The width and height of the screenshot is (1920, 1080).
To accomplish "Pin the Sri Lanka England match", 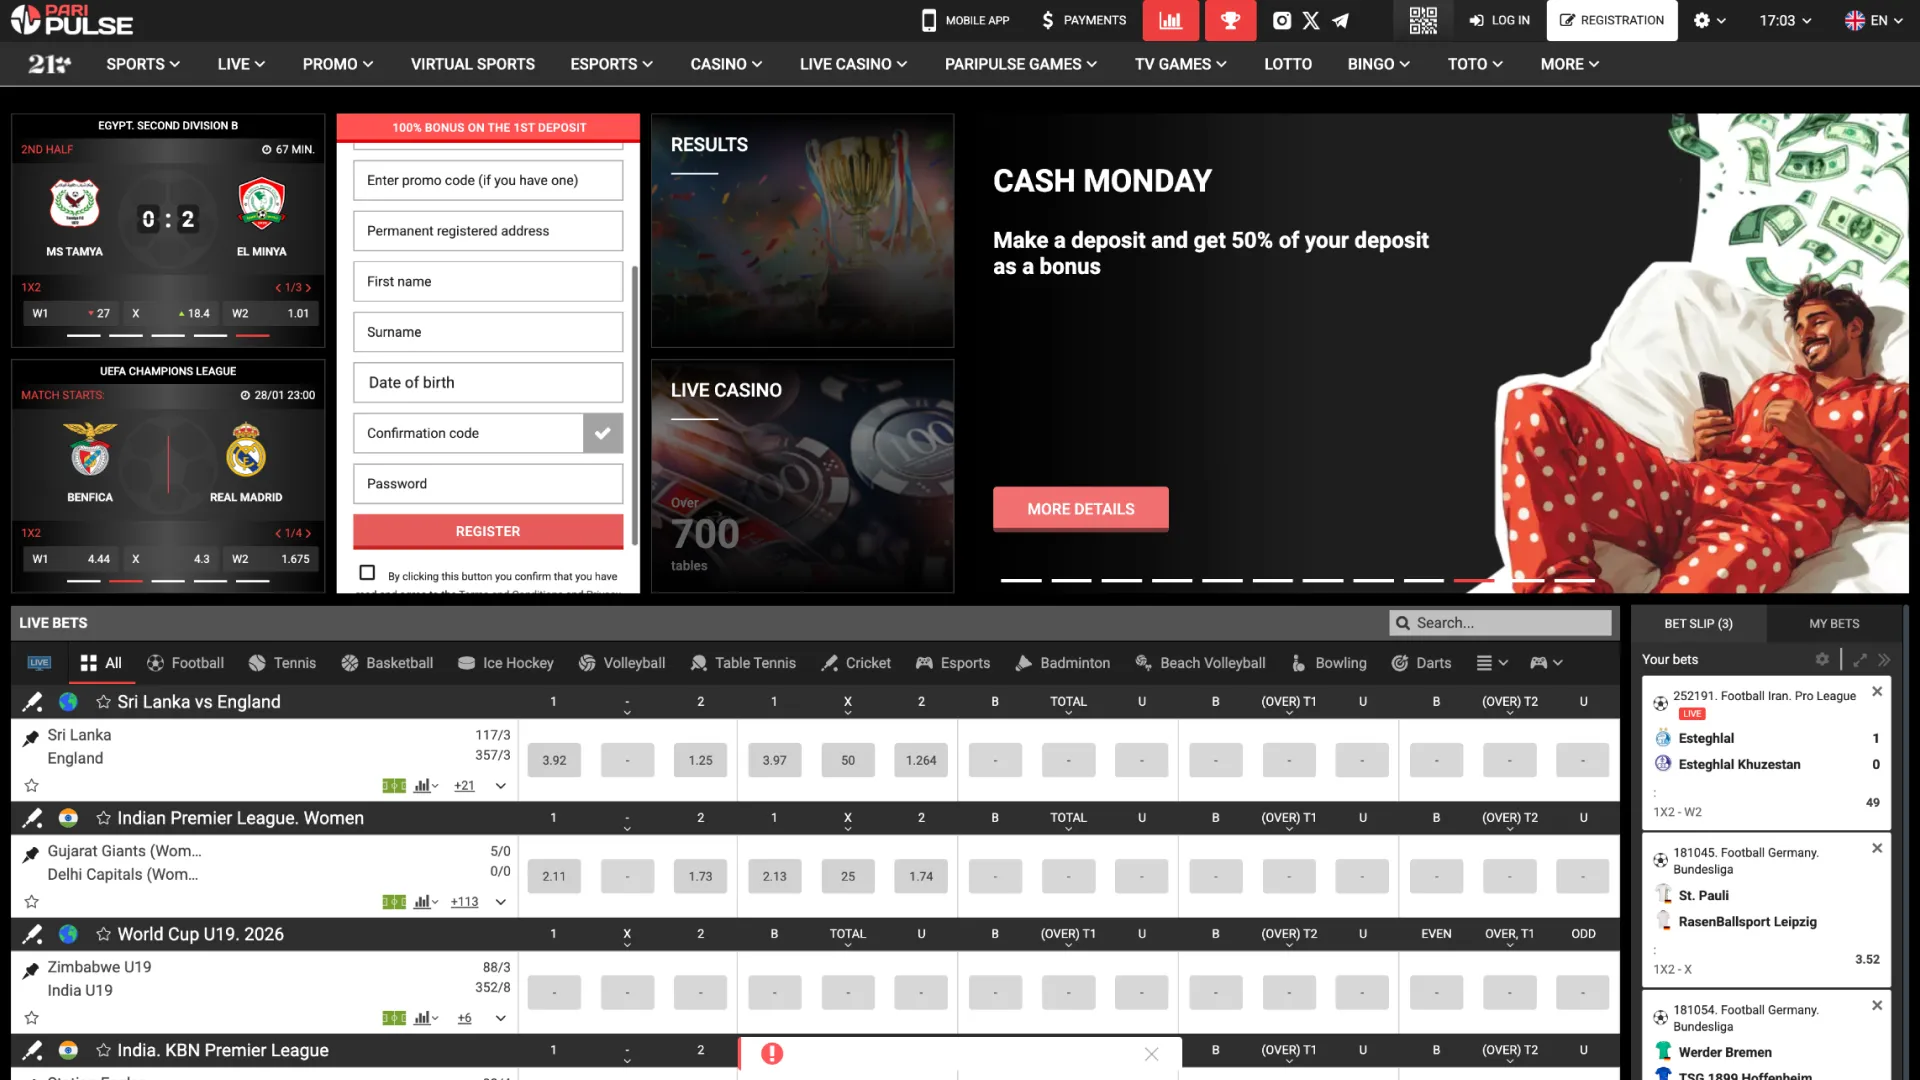I will 31,738.
